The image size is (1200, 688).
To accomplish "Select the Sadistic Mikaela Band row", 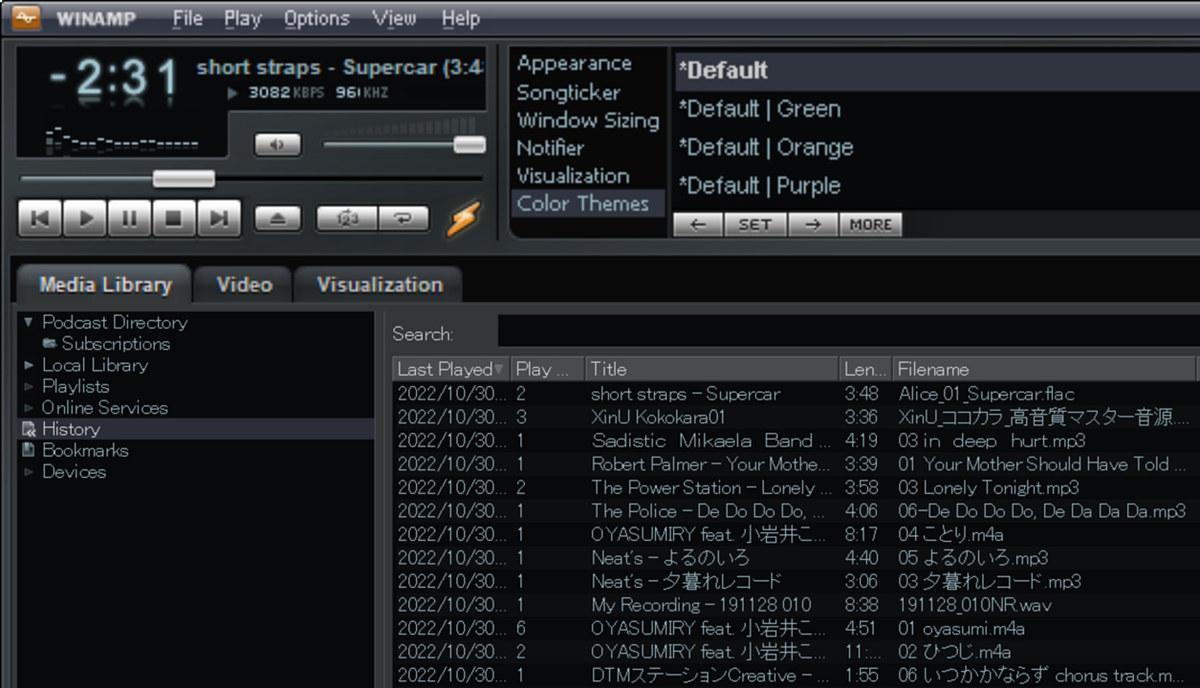I will [x=795, y=440].
